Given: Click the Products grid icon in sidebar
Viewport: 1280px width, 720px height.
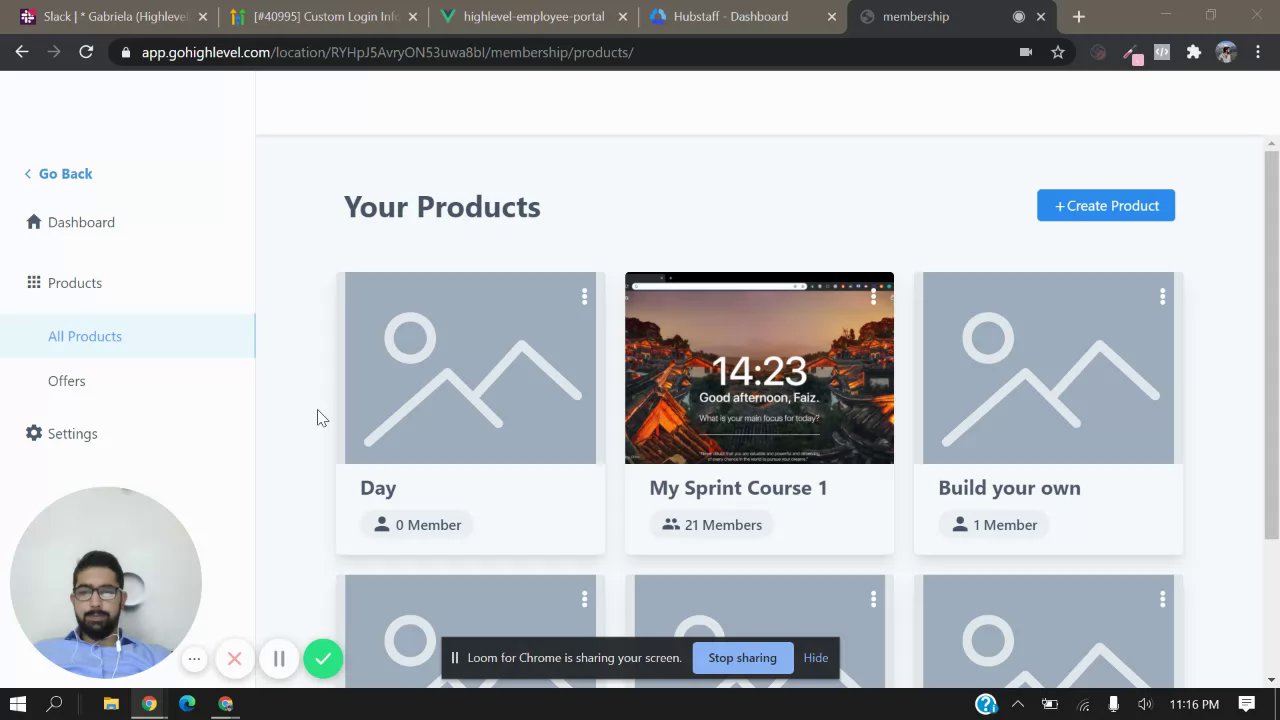Looking at the screenshot, I should (x=34, y=282).
